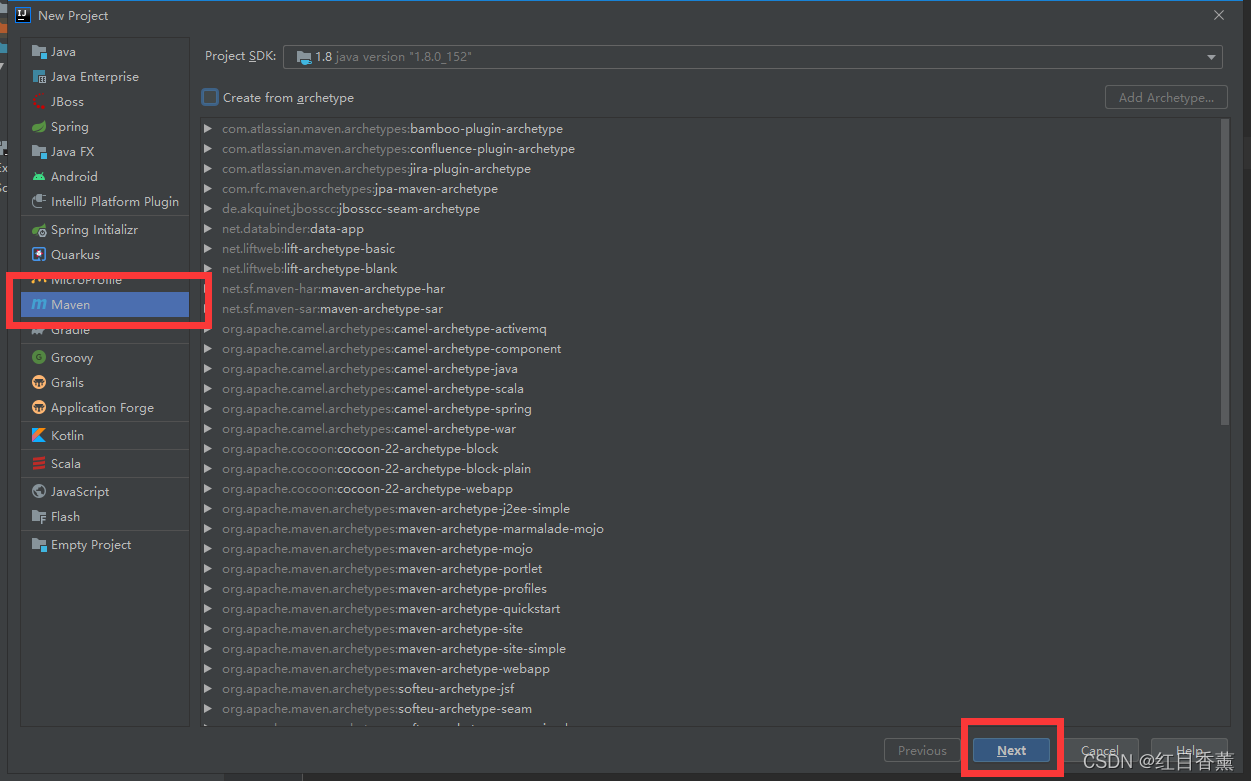1251x781 pixels.
Task: Select softeu-archetype-jsf row
Action: [x=711, y=689]
